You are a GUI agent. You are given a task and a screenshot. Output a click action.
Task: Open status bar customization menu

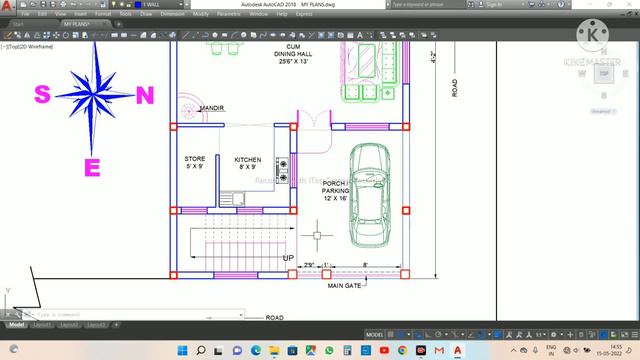[635, 335]
